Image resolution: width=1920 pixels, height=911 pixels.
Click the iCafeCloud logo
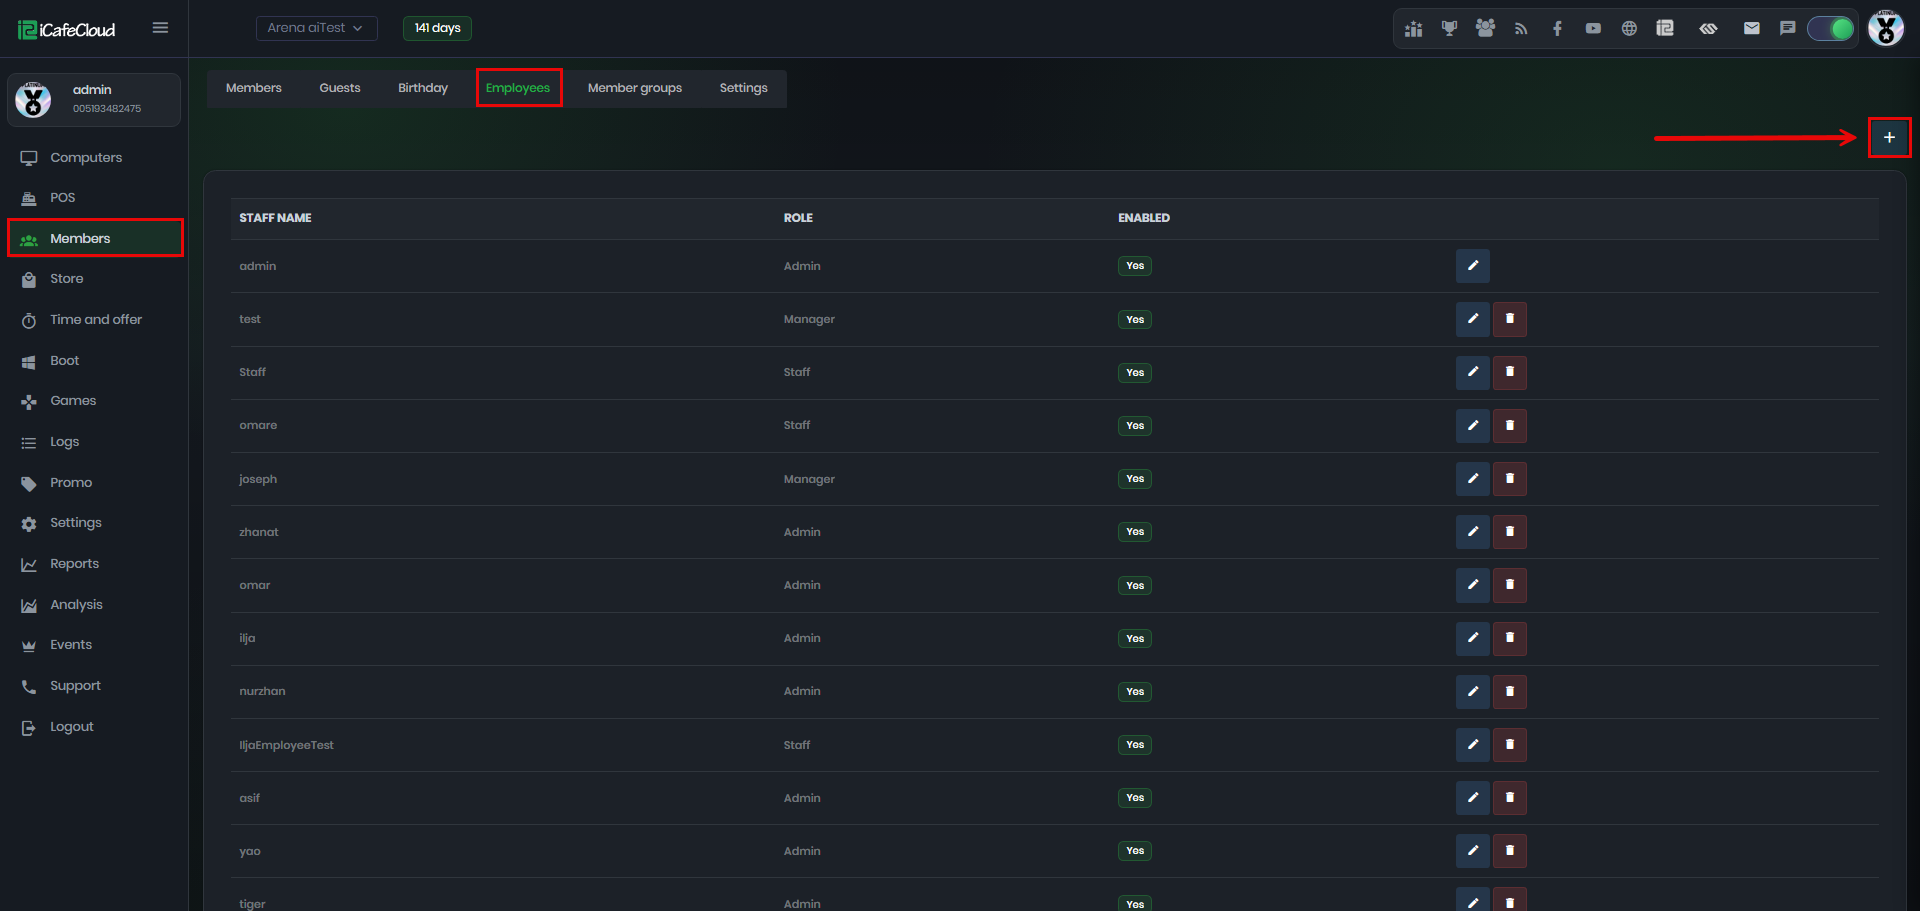click(x=67, y=30)
